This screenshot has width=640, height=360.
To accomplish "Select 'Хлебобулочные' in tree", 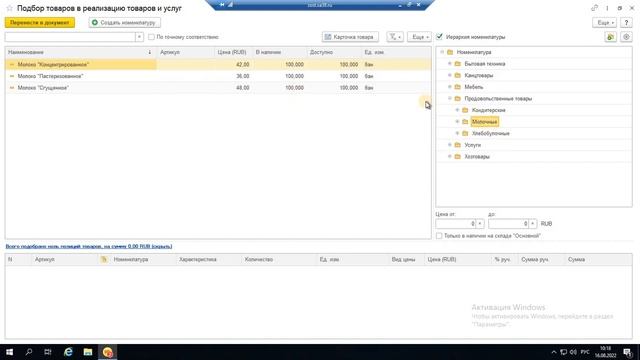I will pos(490,133).
